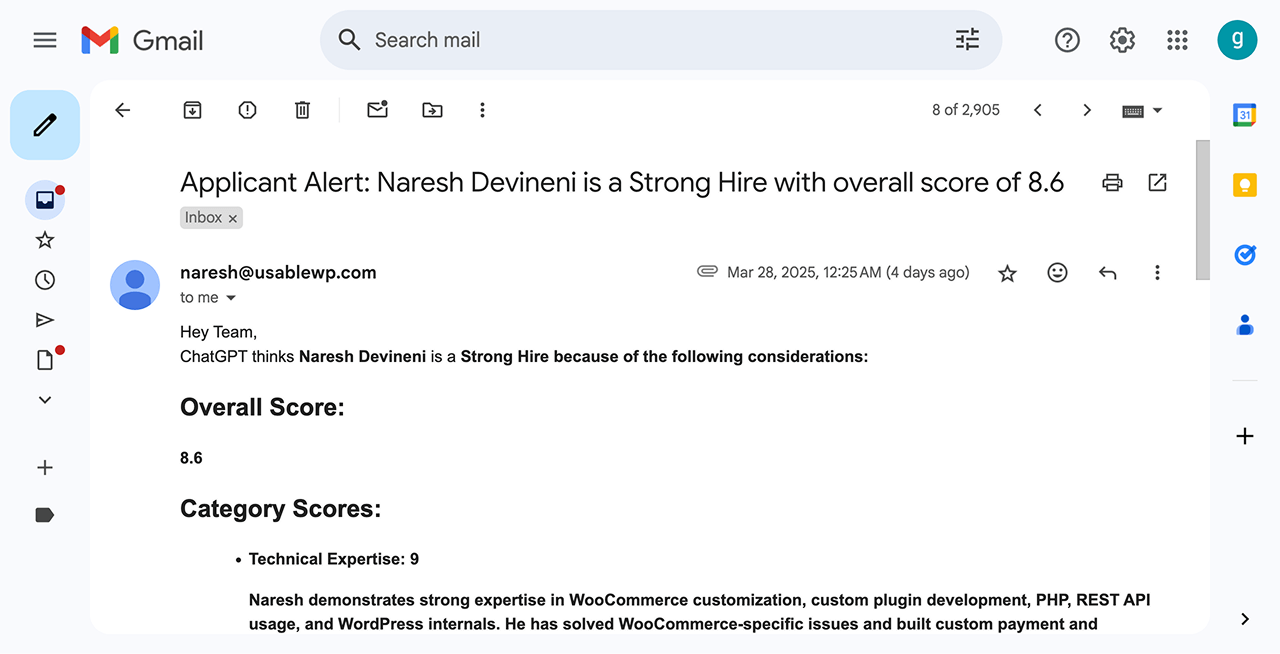The image size is (1280, 654).
Task: Move the email to a folder
Action: coord(432,110)
